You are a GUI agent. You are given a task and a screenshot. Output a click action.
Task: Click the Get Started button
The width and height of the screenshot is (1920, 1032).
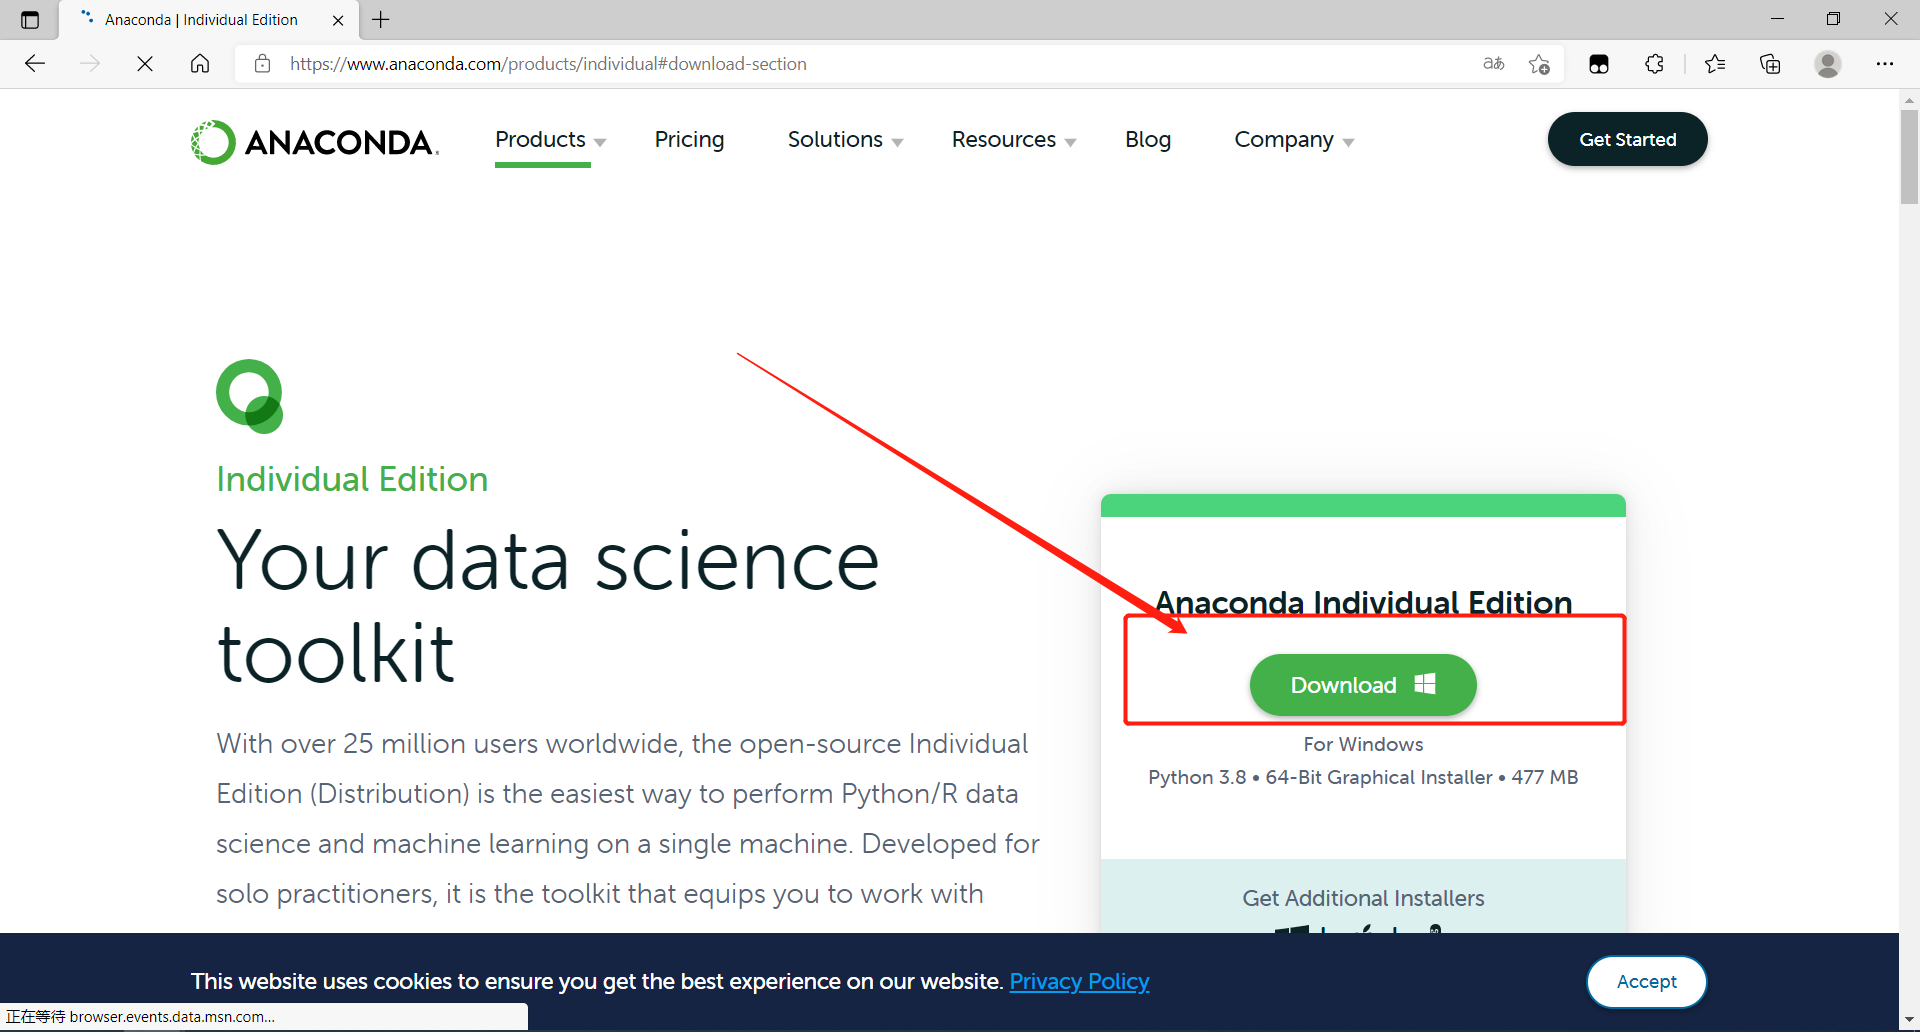click(1627, 139)
